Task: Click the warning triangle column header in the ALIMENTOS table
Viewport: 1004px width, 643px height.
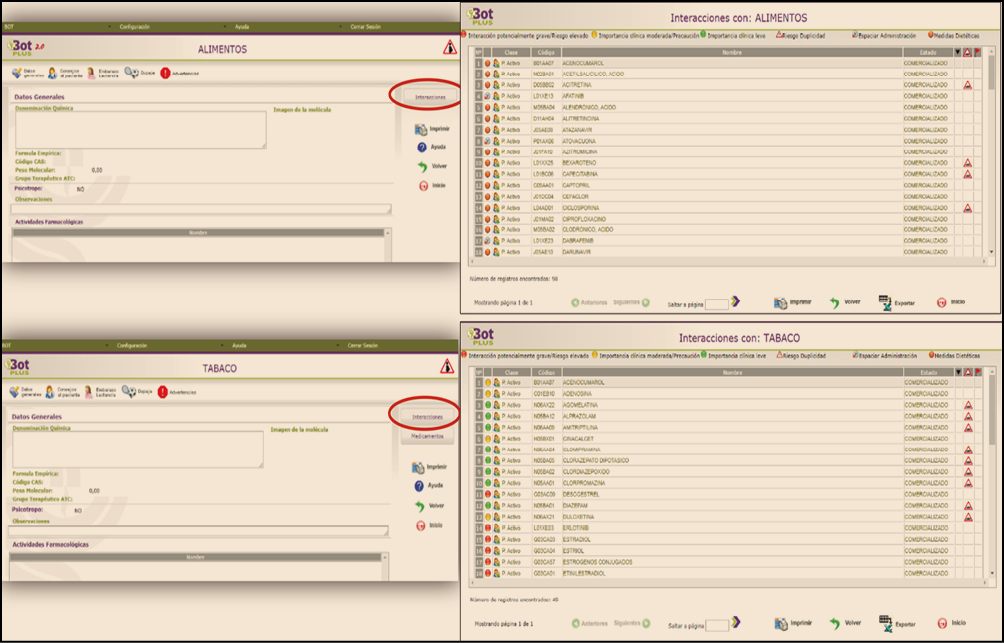Action: click(968, 52)
